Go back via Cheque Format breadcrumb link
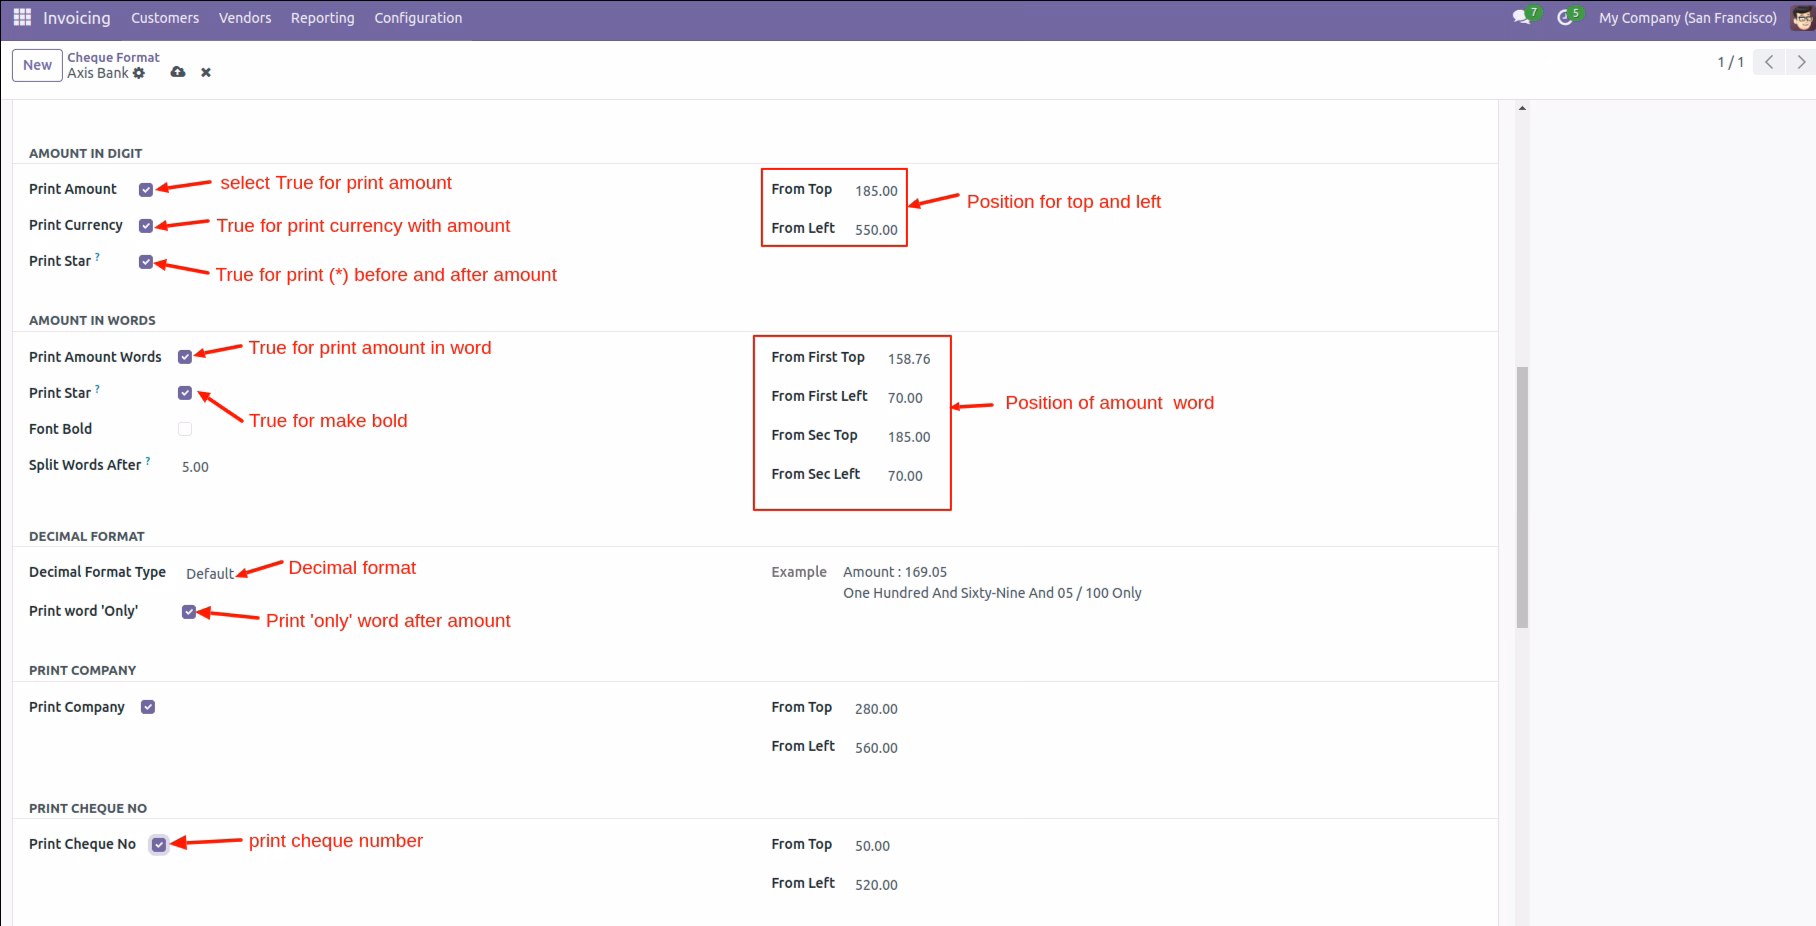 click(x=113, y=57)
